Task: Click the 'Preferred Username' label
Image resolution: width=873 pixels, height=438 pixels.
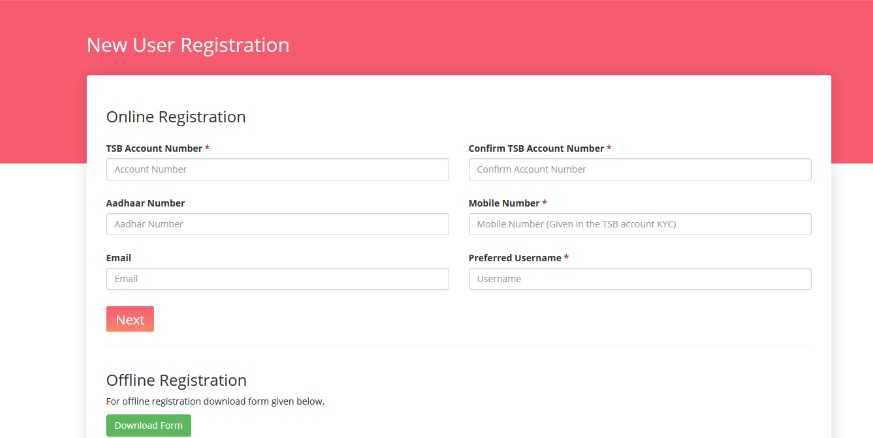Action: (515, 258)
